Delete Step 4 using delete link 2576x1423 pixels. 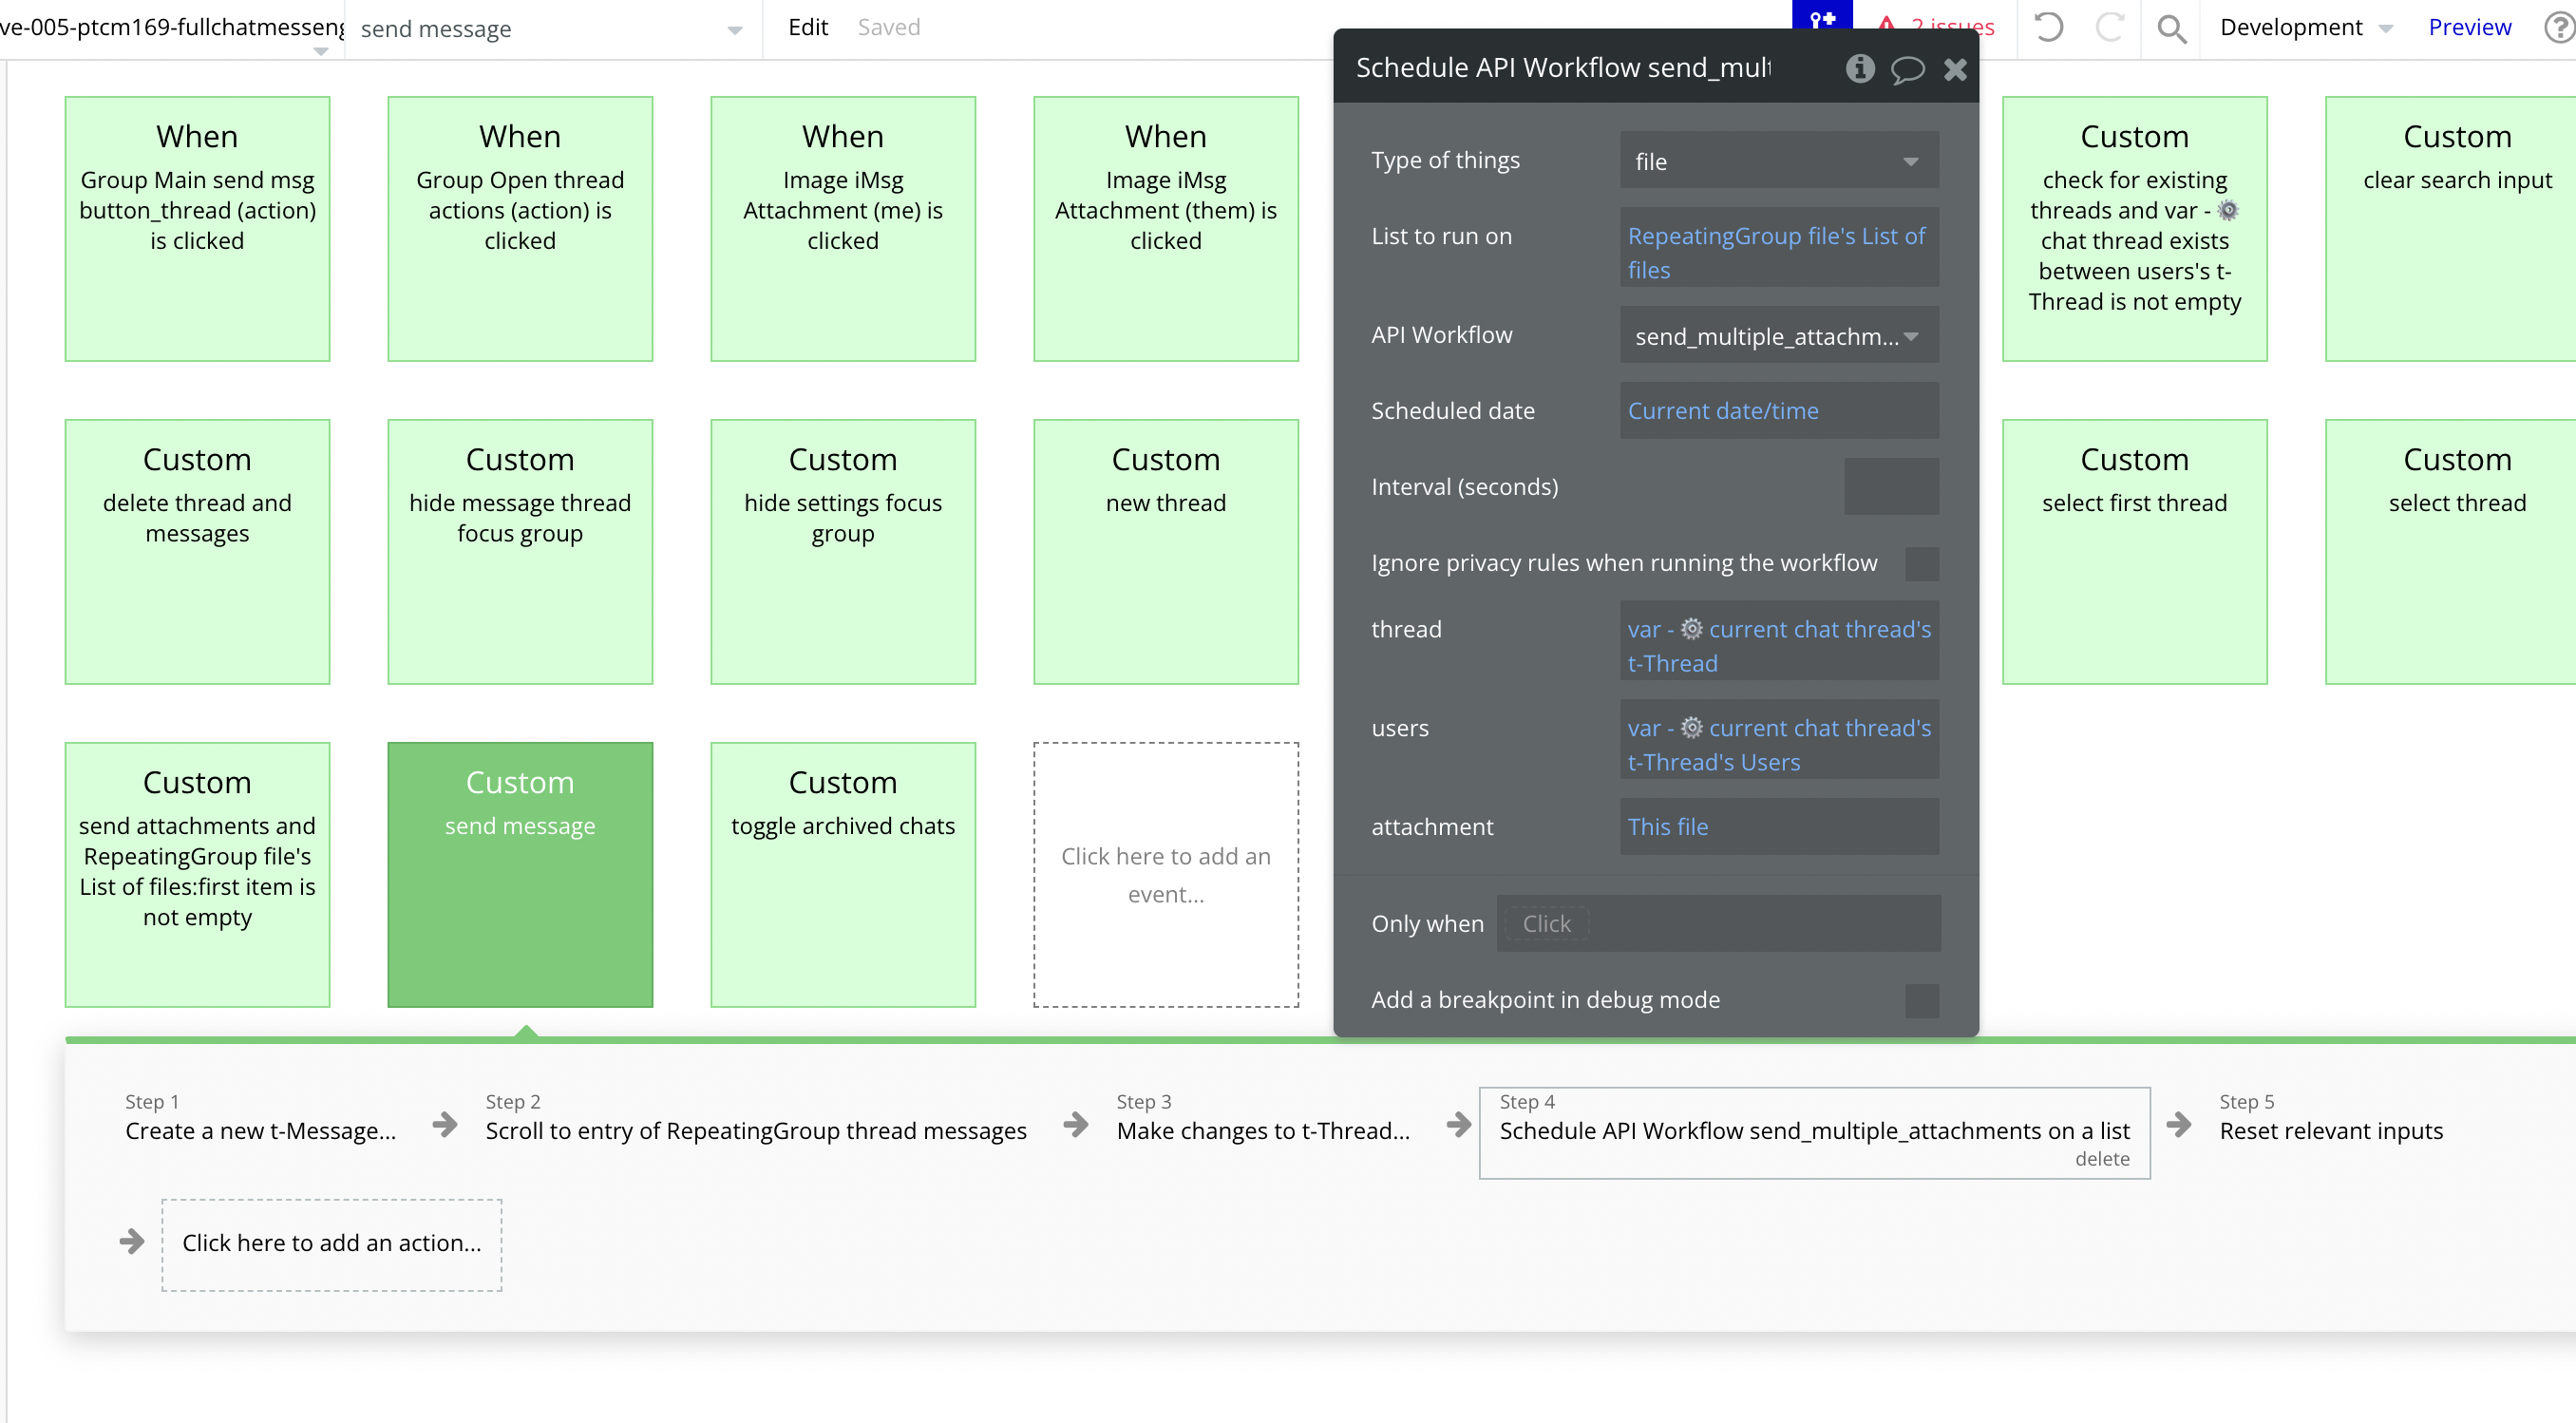2101,1158
